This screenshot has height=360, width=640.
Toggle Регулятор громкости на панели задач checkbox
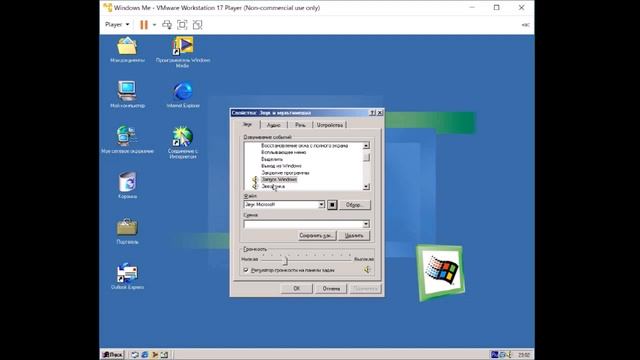click(x=246, y=270)
